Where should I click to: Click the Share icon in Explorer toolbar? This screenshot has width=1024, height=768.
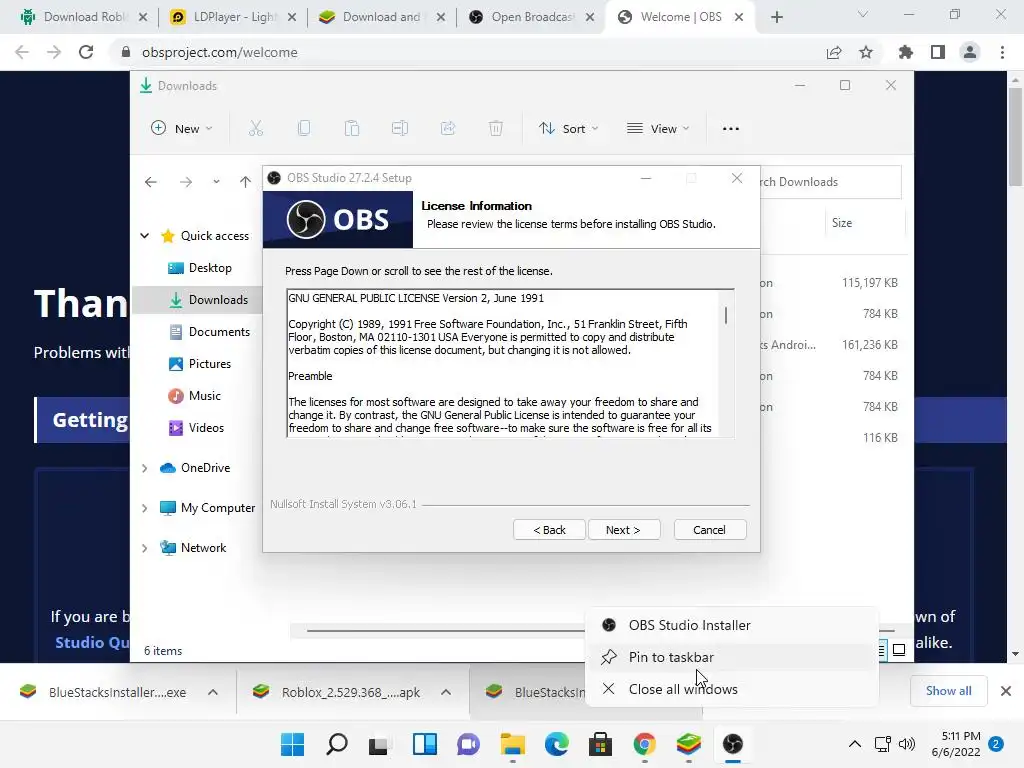448,129
